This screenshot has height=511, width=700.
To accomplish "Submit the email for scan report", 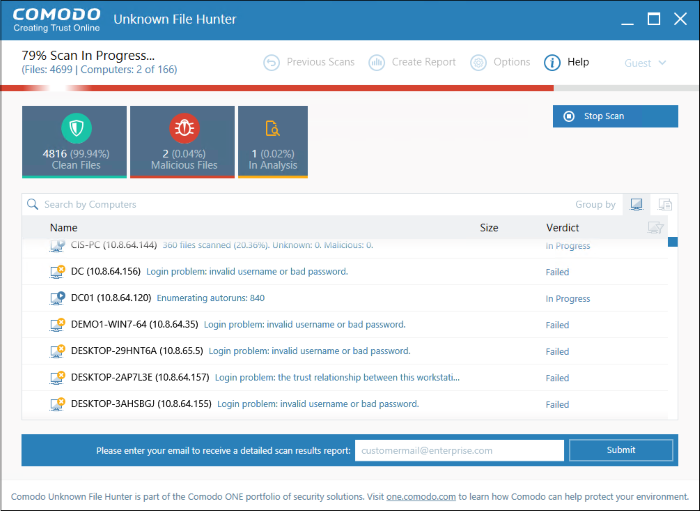I will tap(621, 450).
